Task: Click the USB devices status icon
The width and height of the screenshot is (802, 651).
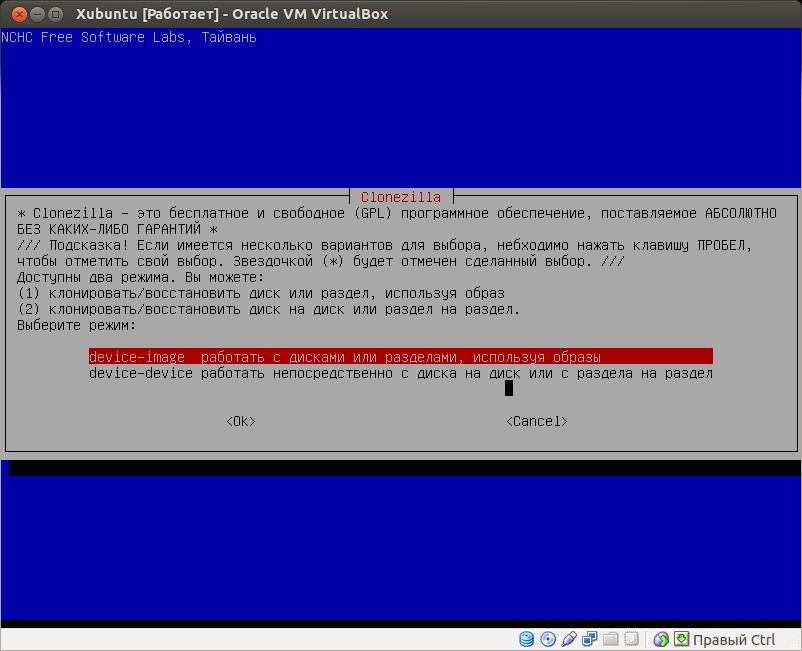Action: coord(569,639)
